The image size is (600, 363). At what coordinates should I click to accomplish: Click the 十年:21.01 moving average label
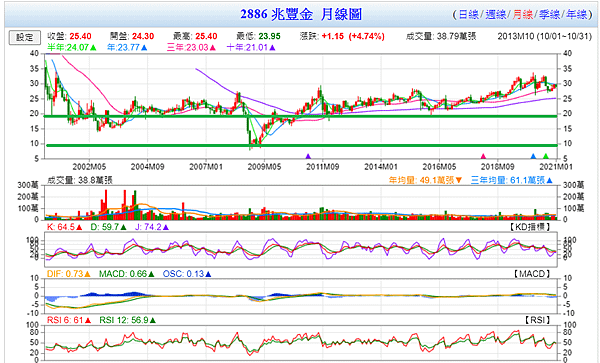tap(251, 48)
